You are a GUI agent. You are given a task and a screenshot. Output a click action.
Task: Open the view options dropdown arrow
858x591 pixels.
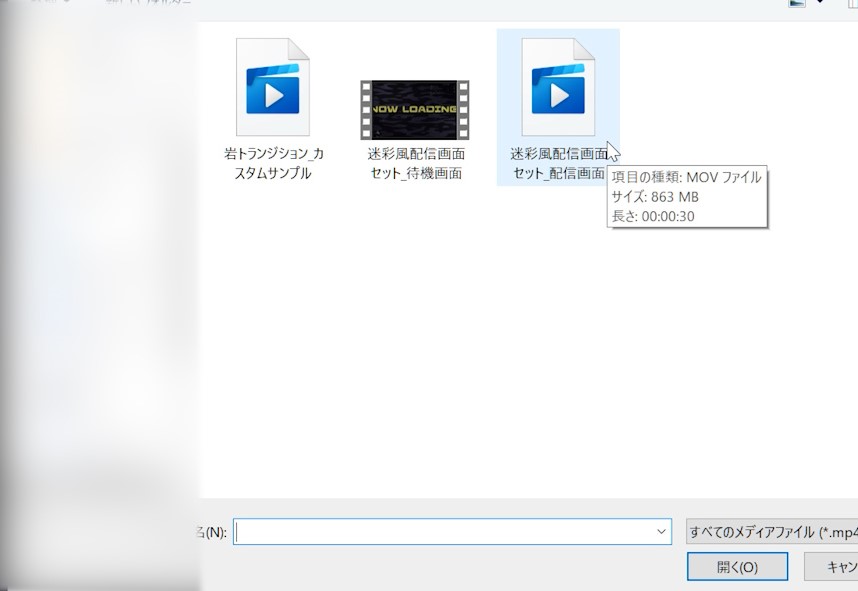pyautogui.click(x=821, y=3)
